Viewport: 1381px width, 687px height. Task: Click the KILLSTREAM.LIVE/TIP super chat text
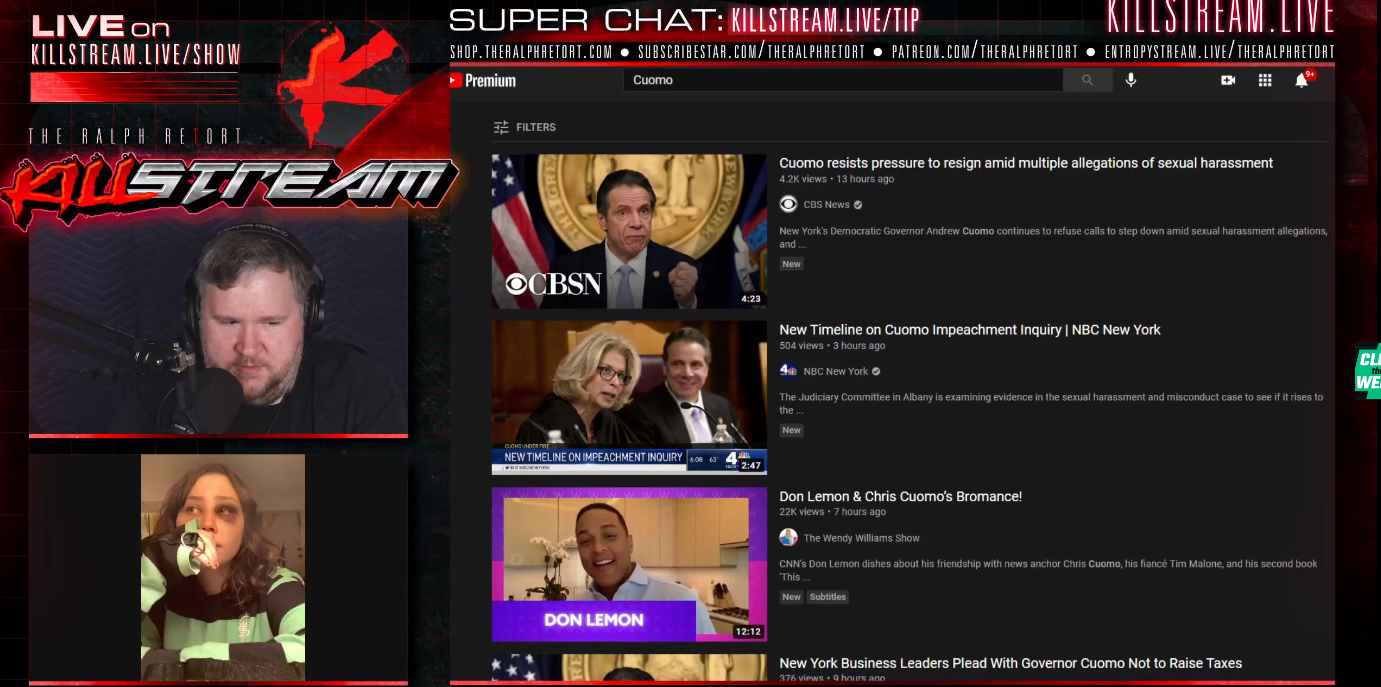tap(825, 19)
